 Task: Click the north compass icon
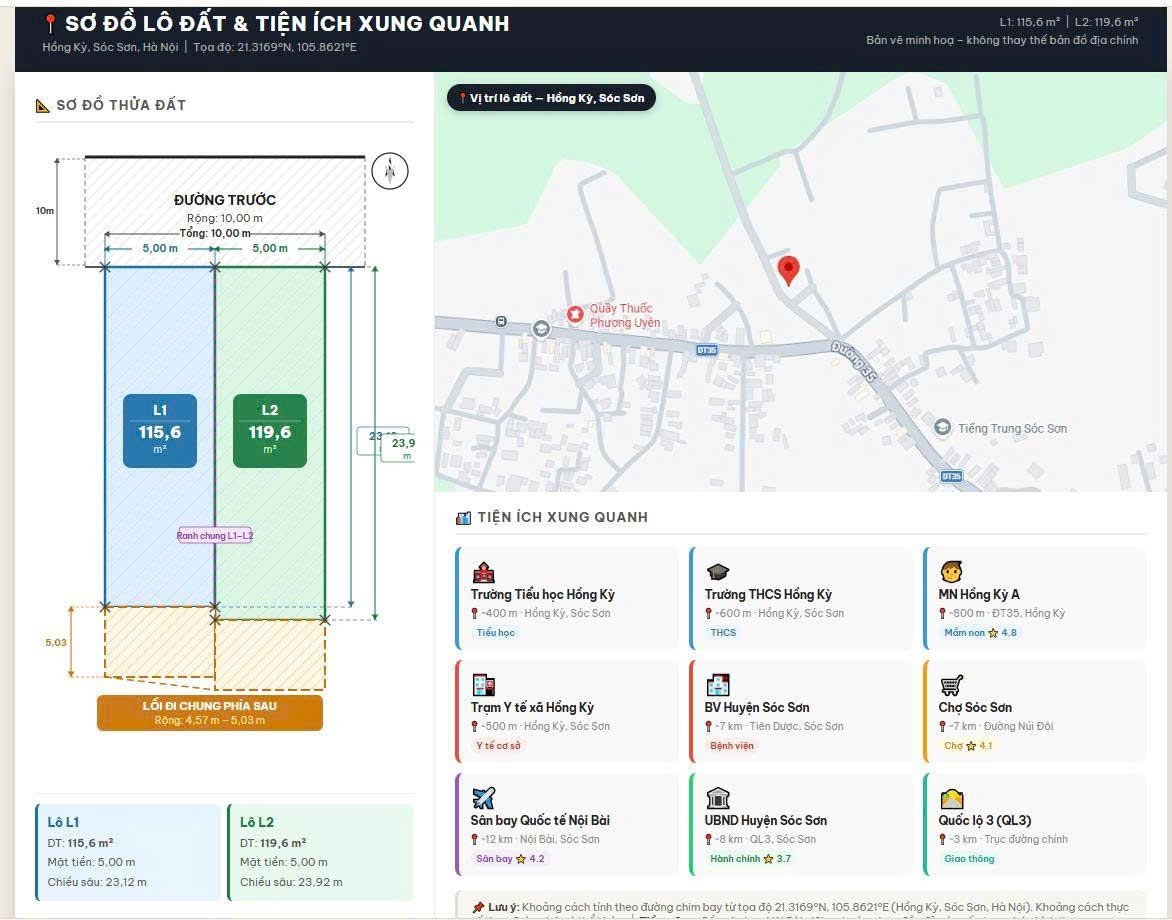[390, 171]
